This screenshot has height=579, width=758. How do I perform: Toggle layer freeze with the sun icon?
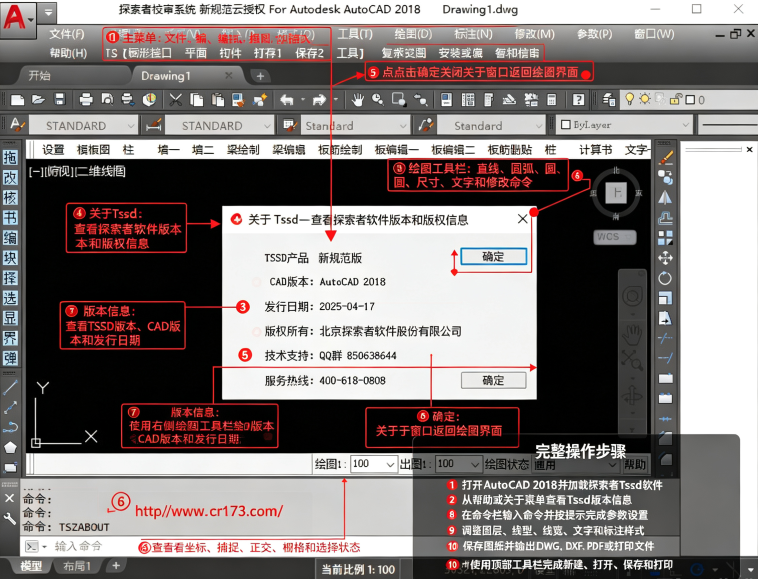644,99
